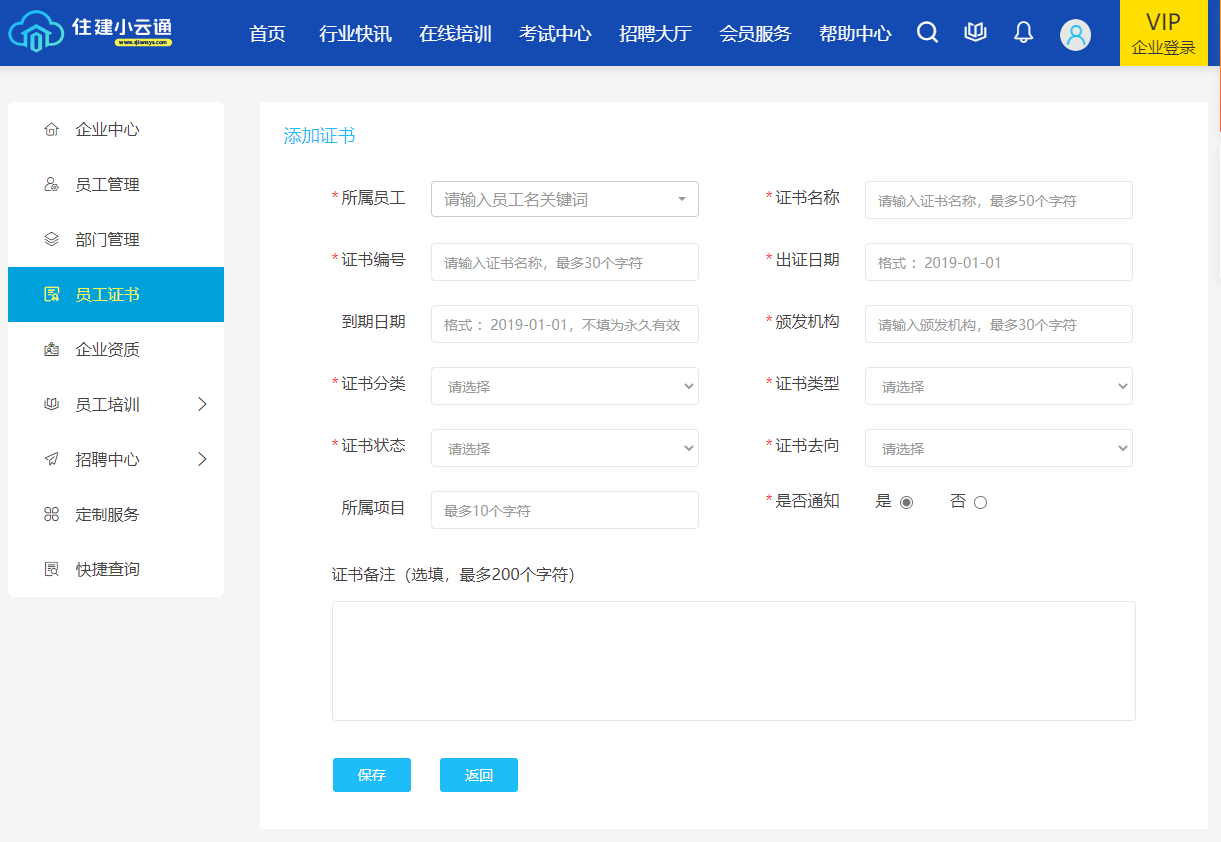Image resolution: width=1221 pixels, height=842 pixels.
Task: Expand the 招聘中心 sidebar submenu
Action: pyautogui.click(x=202, y=460)
